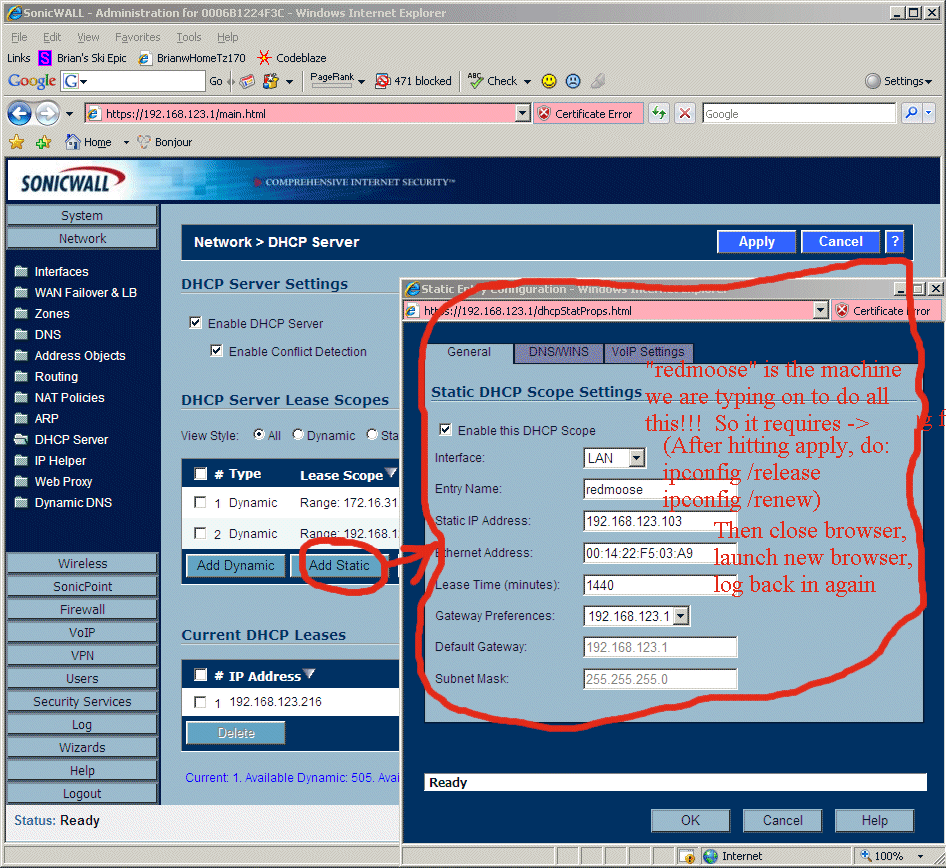946x868 pixels.
Task: Click the Logout sidebar button
Action: point(82,794)
